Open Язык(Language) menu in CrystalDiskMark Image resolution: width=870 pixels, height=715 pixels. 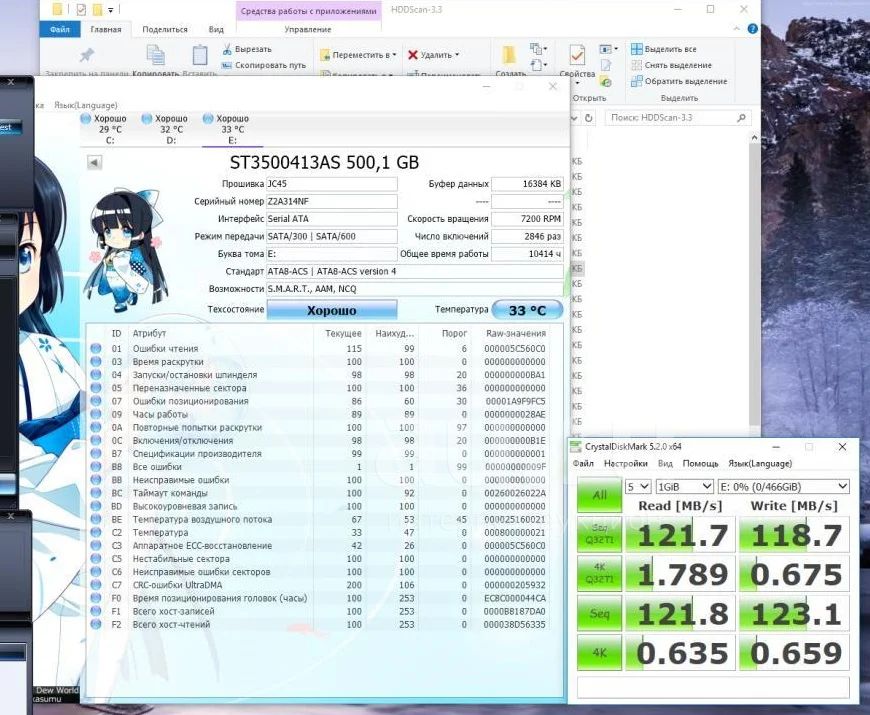pos(760,463)
